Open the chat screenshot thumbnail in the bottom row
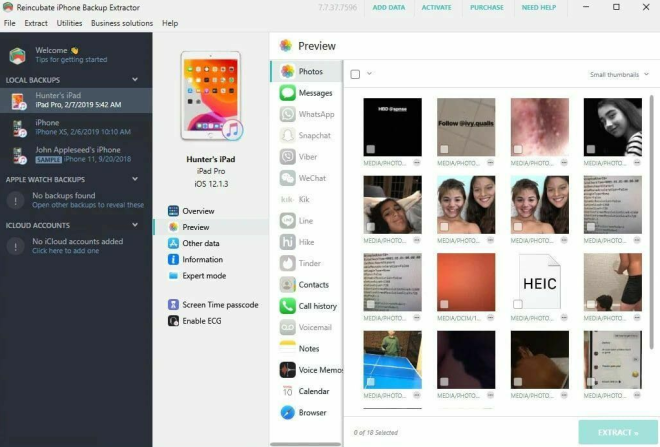The image size is (660, 447). coord(613,359)
